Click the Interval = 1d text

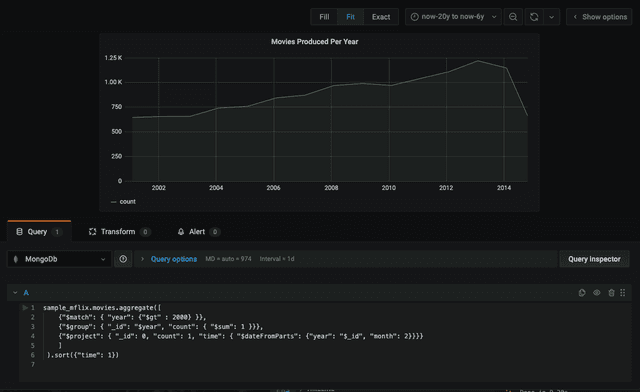tap(277, 259)
